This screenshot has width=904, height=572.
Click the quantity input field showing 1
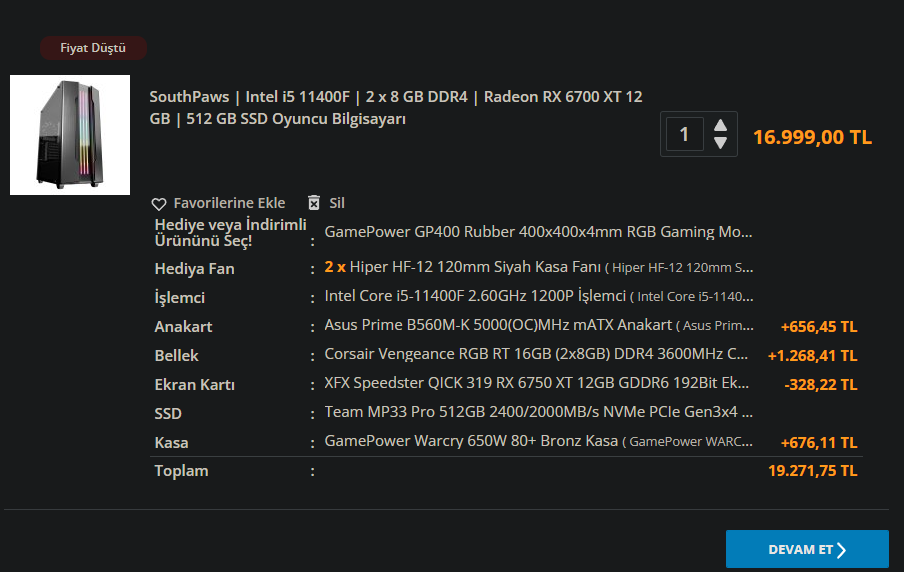click(684, 134)
